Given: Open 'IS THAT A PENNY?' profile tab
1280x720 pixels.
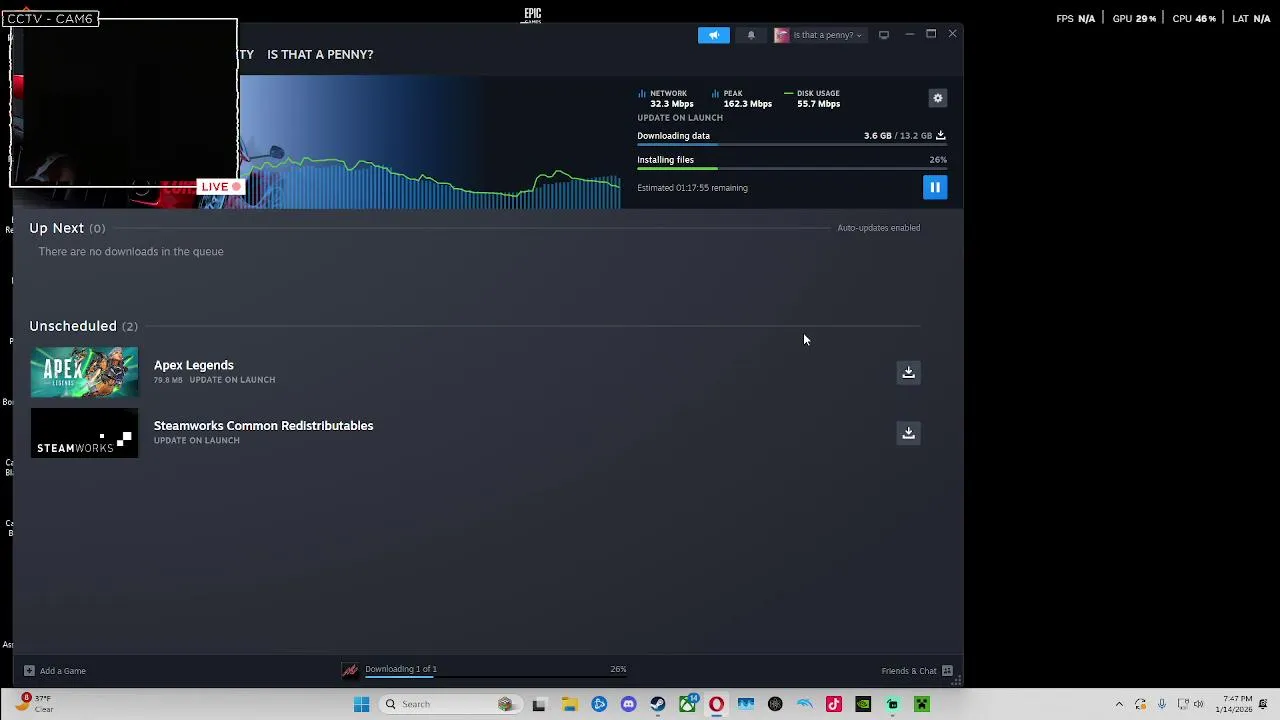Looking at the screenshot, I should coord(320,54).
